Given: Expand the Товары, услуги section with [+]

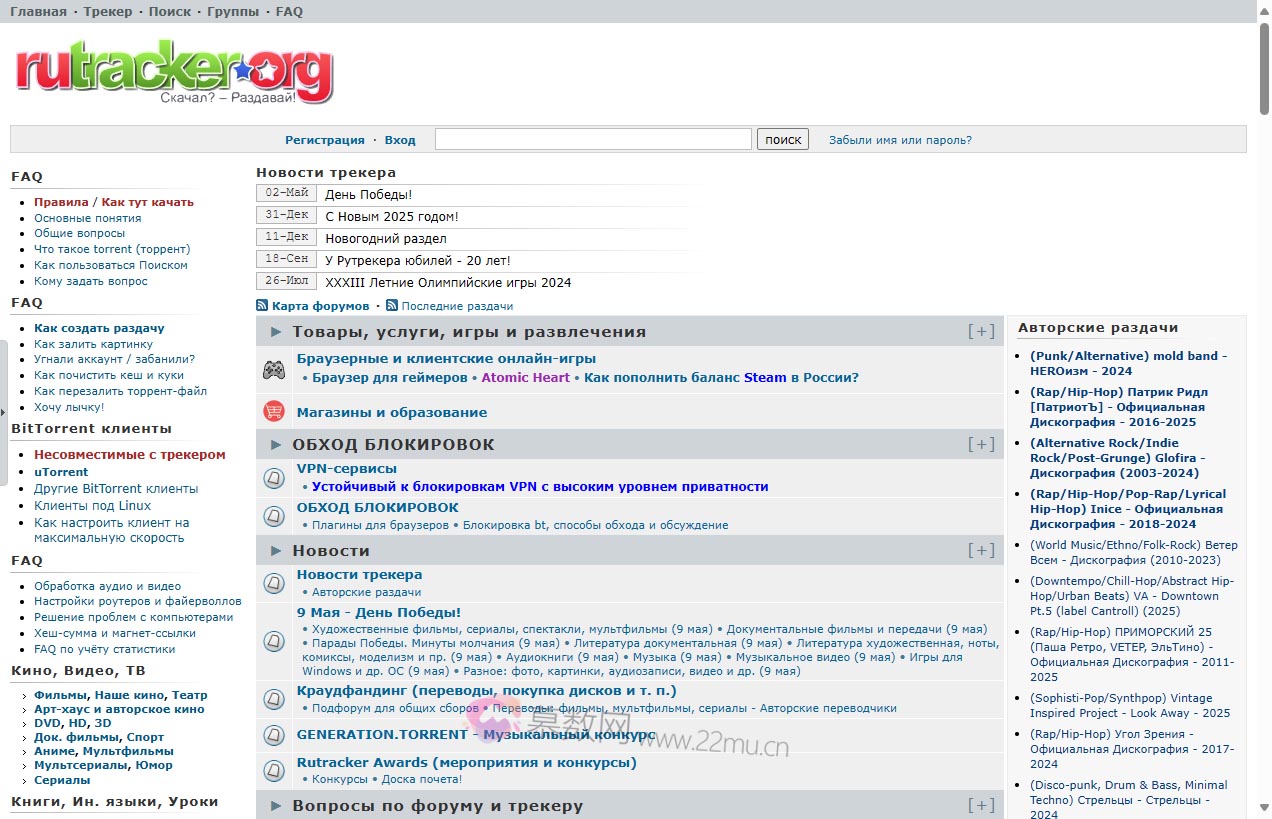Looking at the screenshot, I should [980, 330].
